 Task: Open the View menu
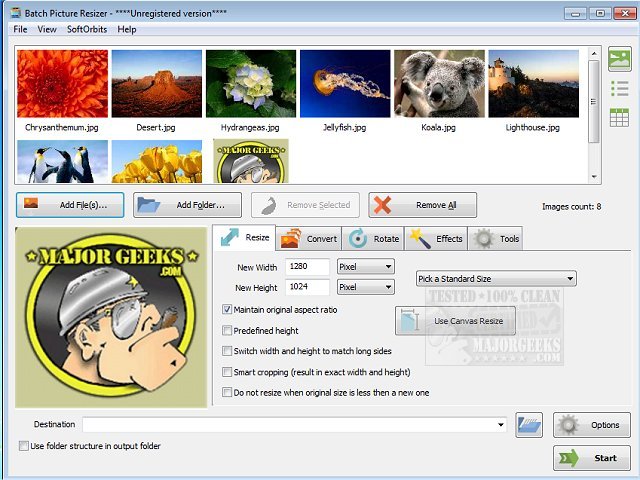47,29
